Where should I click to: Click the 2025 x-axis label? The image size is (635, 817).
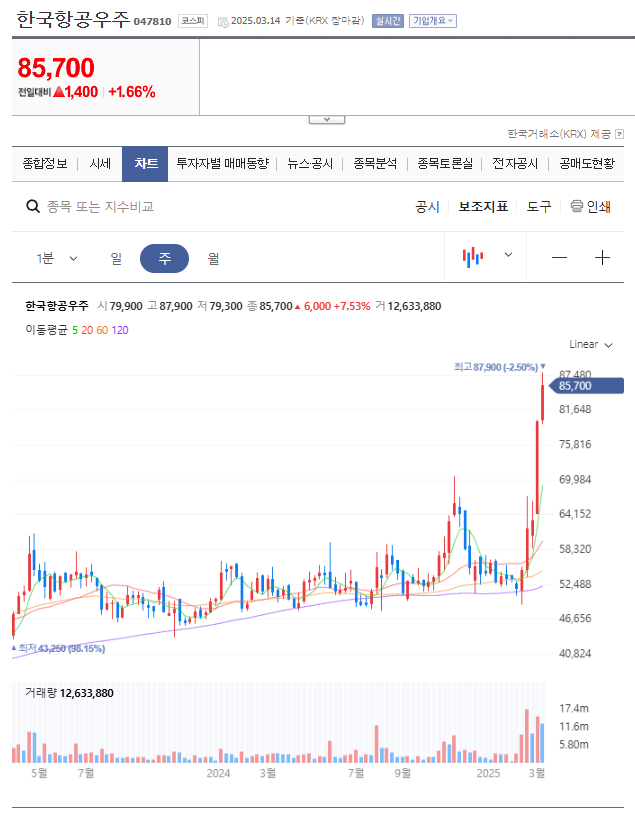click(x=488, y=773)
